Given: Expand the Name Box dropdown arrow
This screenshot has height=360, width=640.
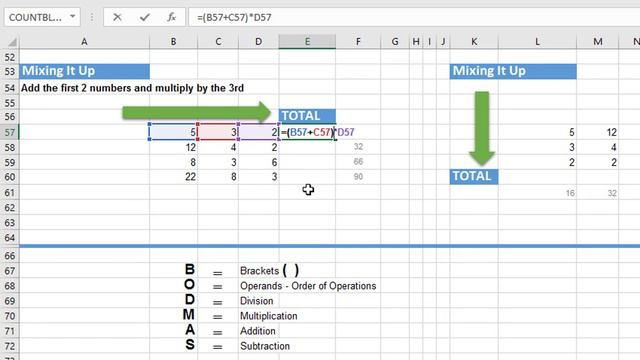Looking at the screenshot, I should (x=72, y=17).
